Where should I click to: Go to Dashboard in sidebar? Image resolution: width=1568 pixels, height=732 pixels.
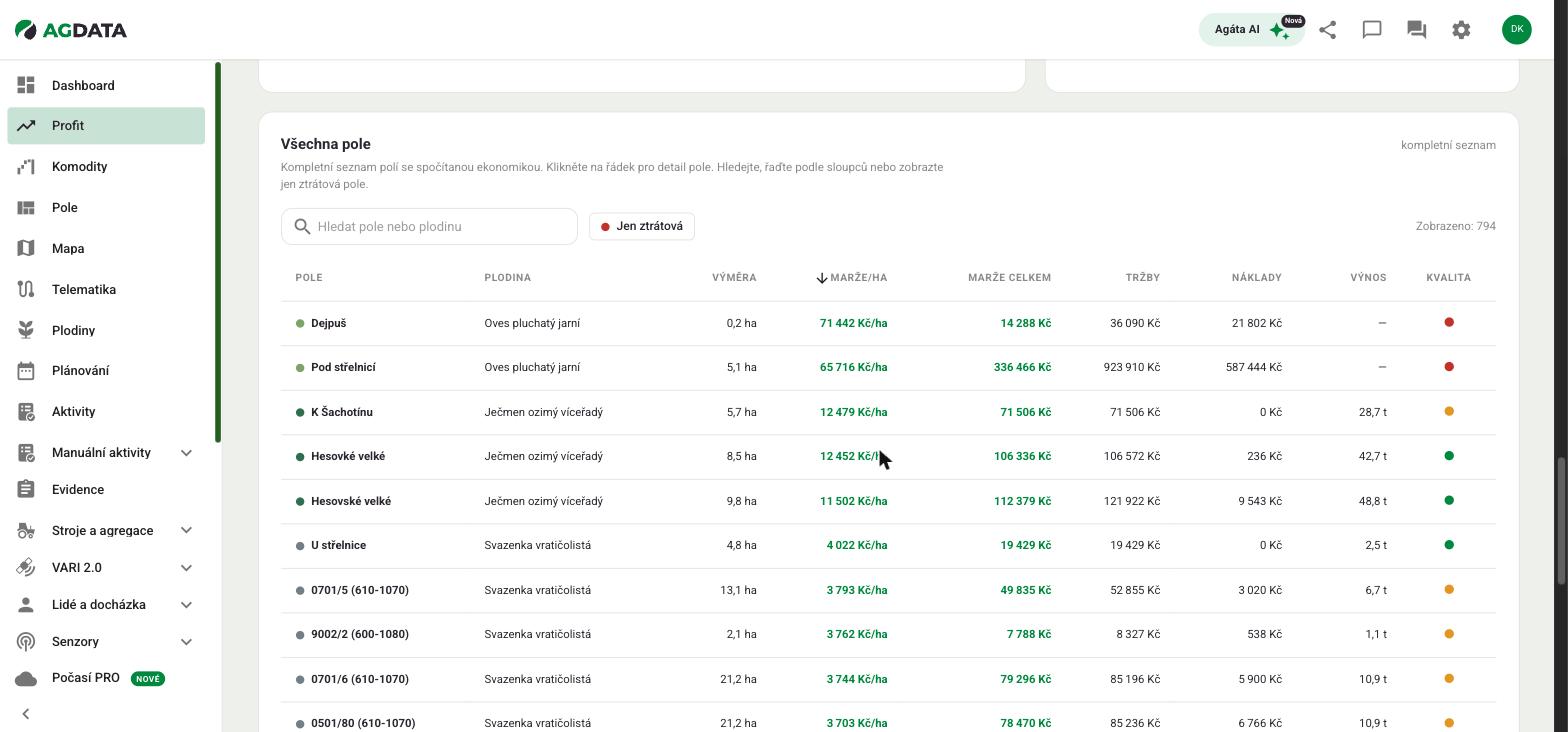click(106, 85)
